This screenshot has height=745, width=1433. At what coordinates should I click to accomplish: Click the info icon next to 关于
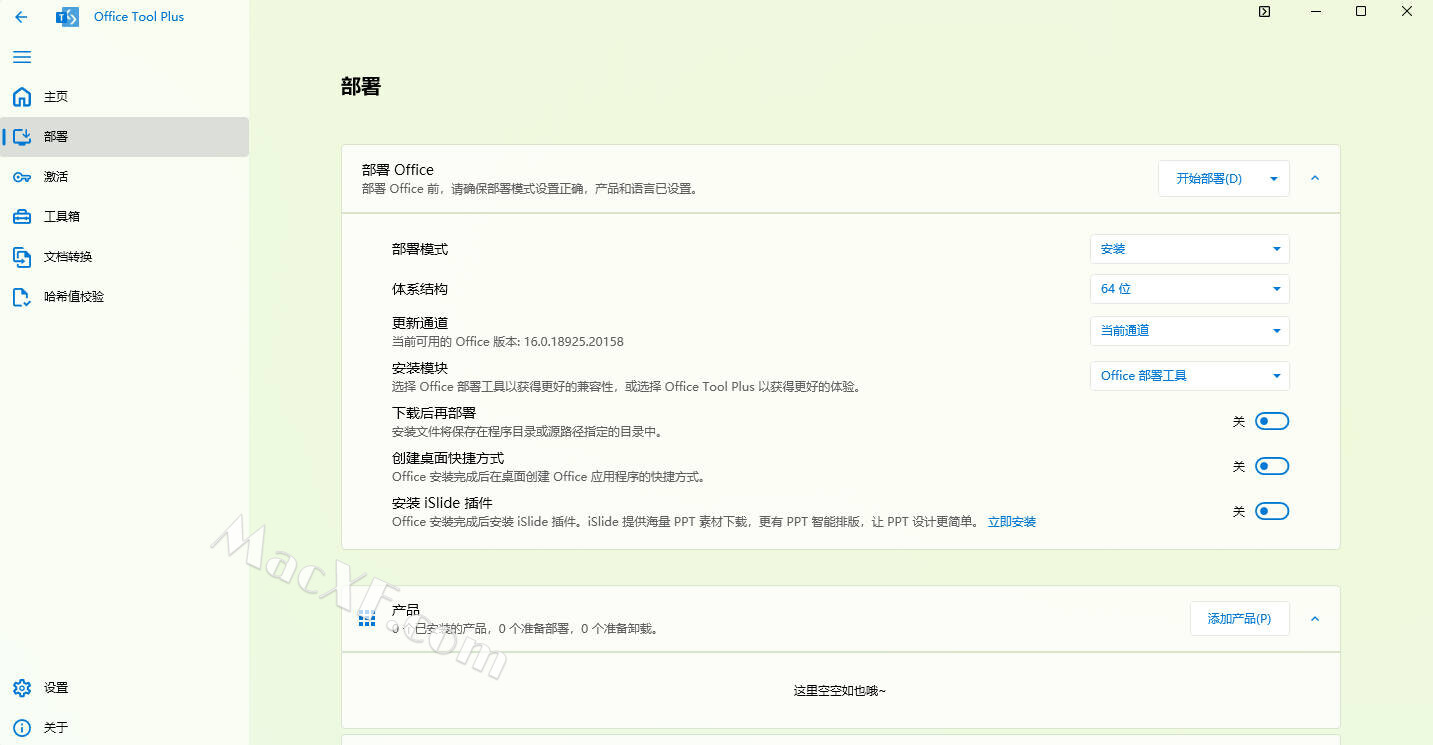pos(22,728)
